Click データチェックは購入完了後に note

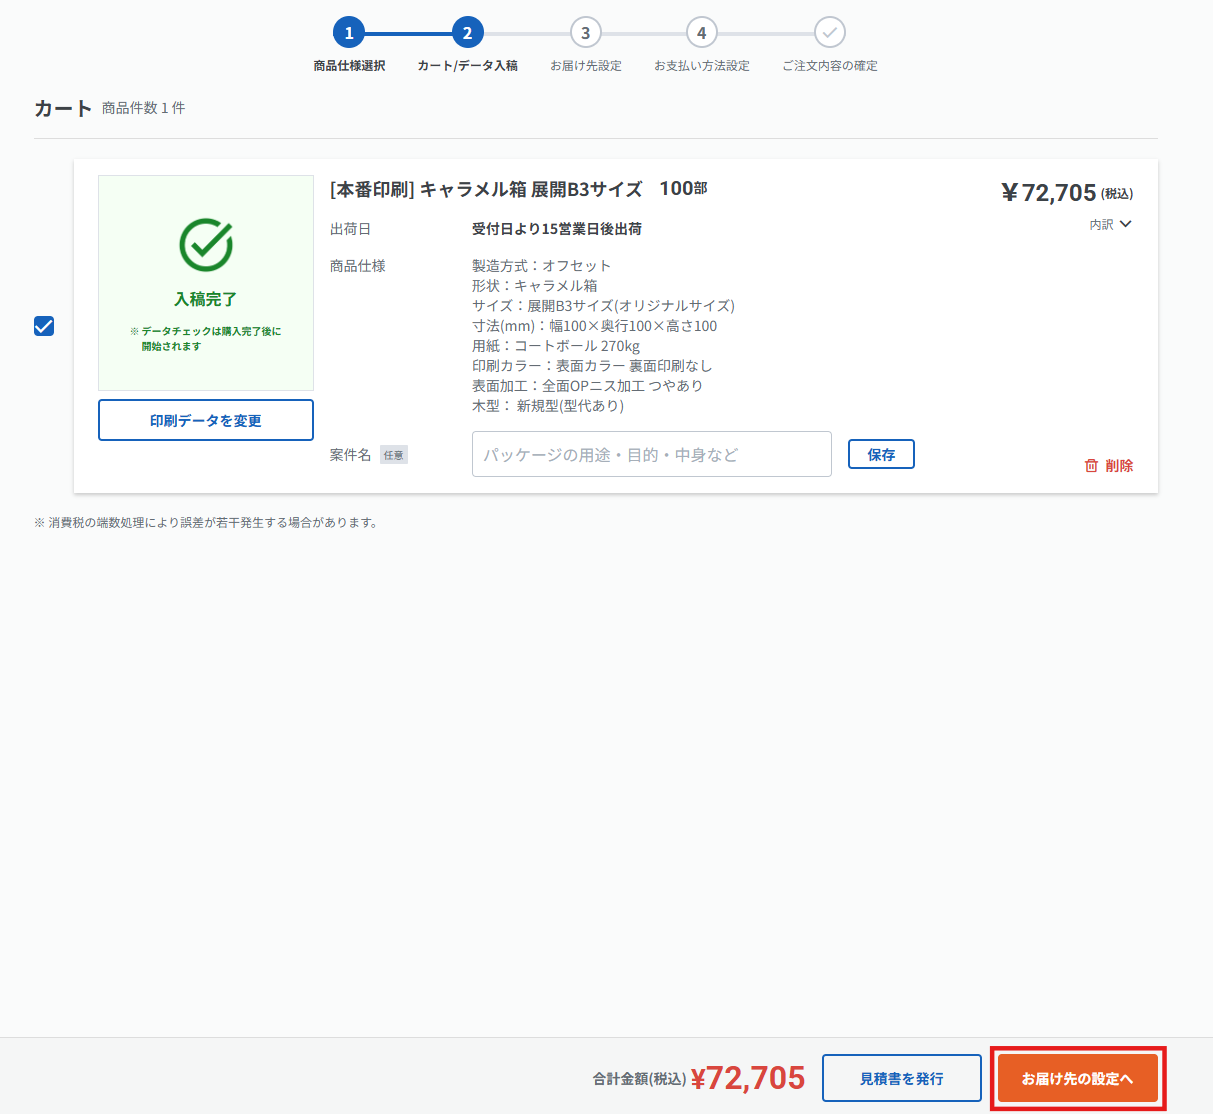(205, 339)
